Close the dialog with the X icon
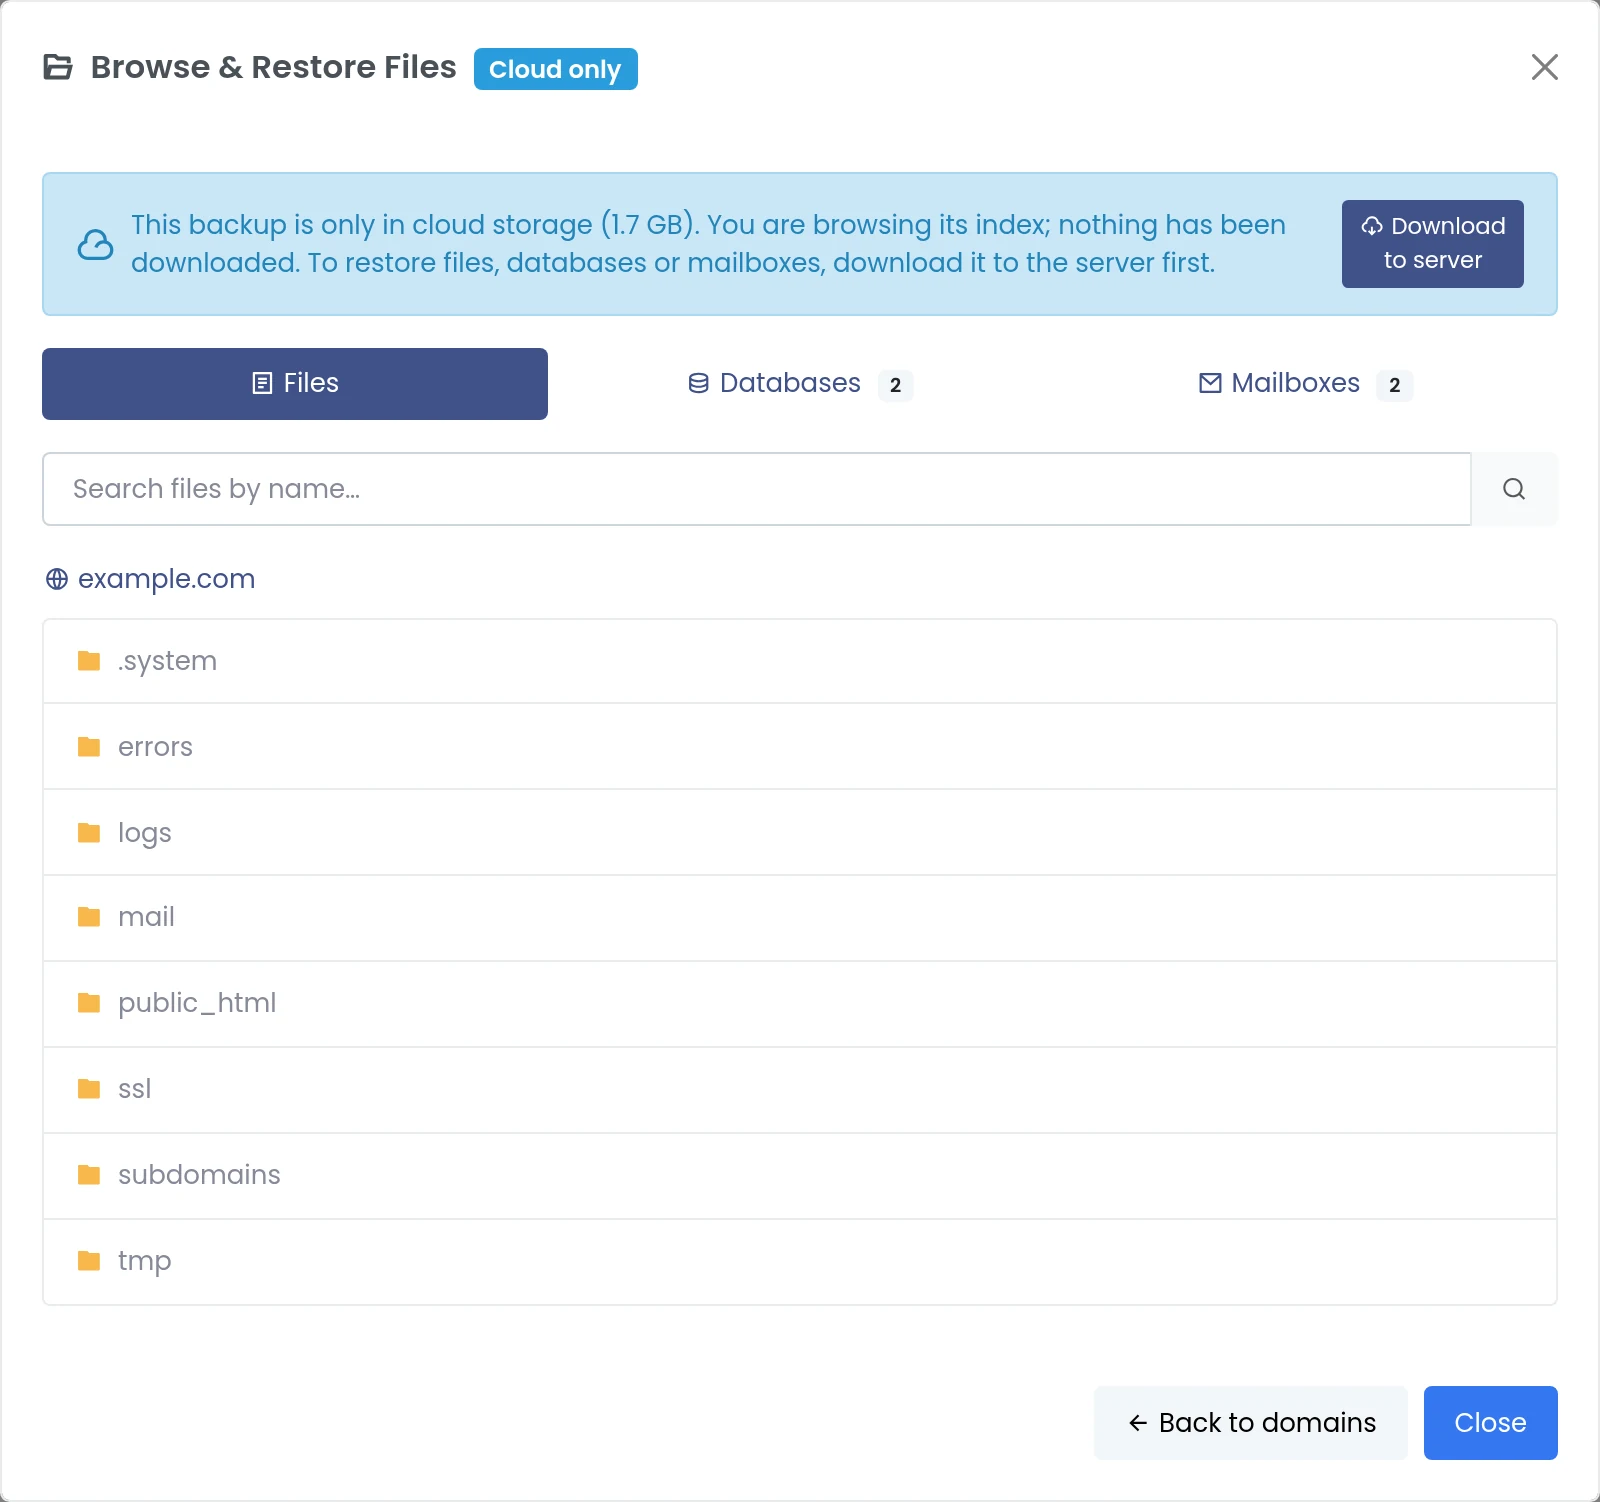 (1545, 67)
